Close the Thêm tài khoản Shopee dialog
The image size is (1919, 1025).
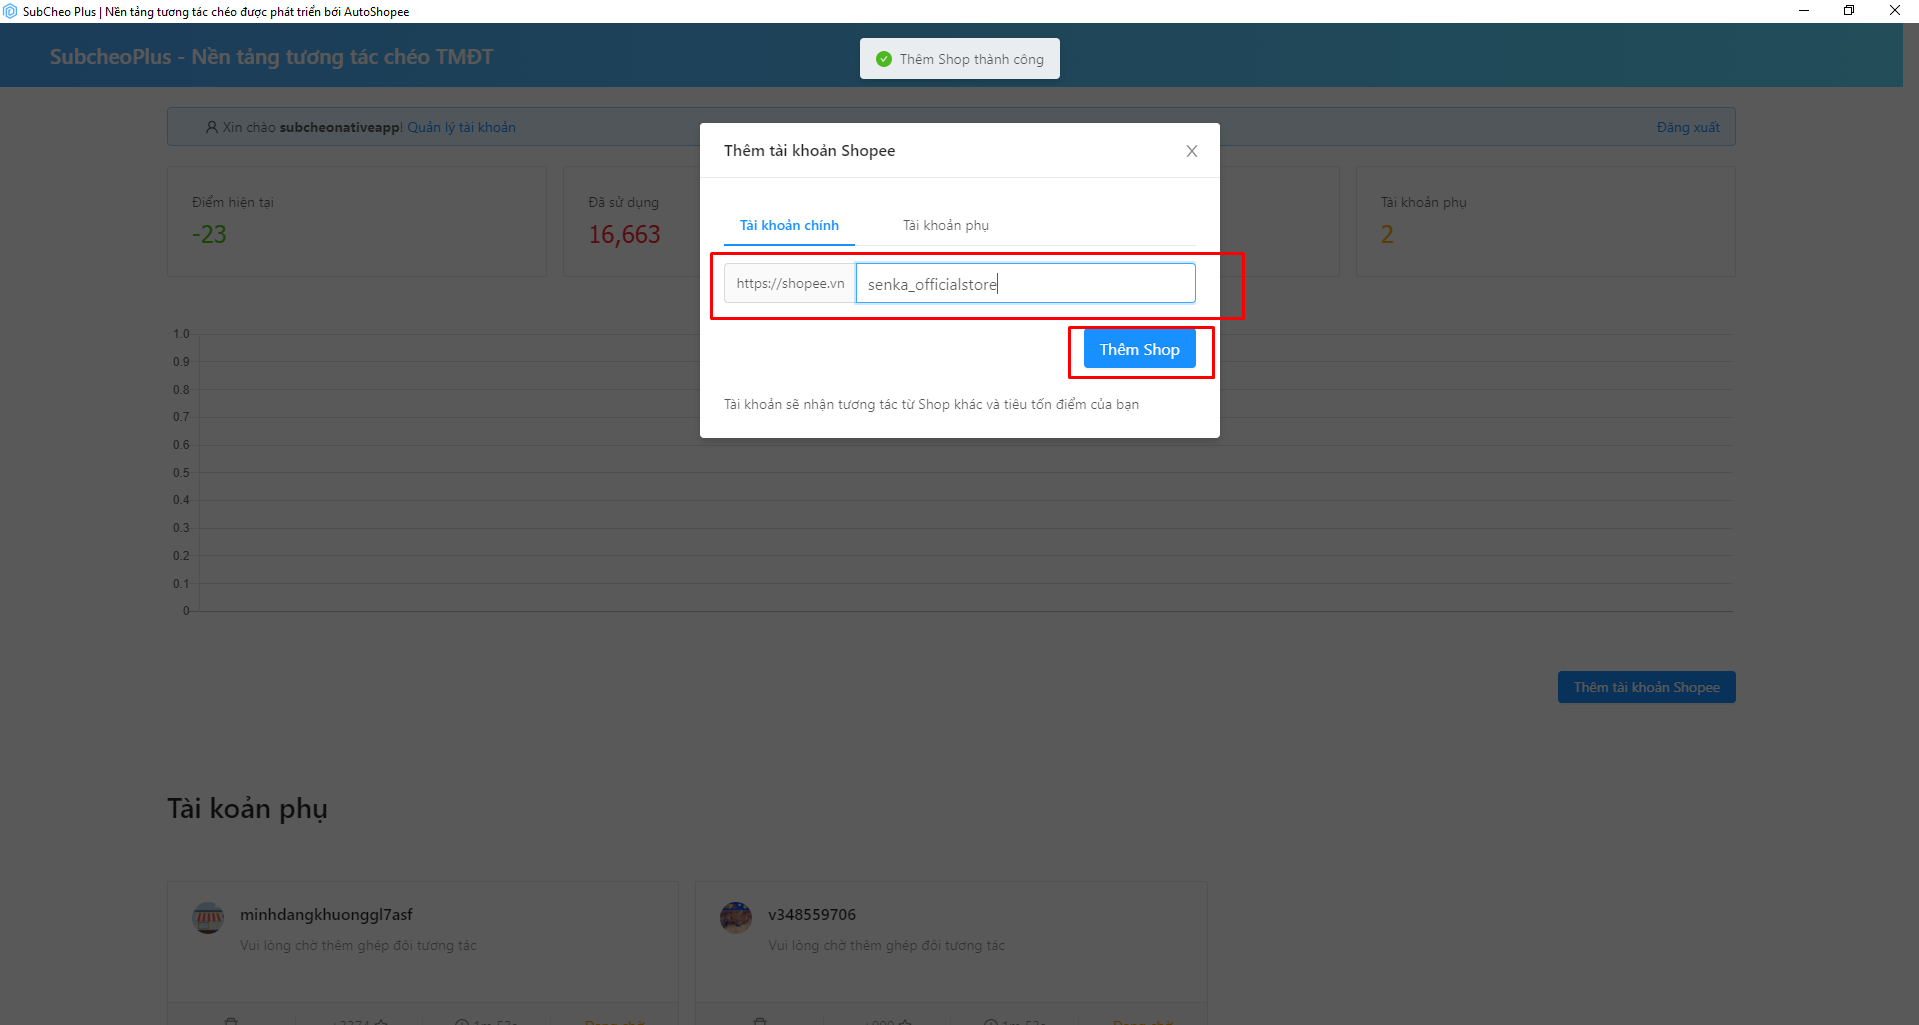pyautogui.click(x=1191, y=151)
